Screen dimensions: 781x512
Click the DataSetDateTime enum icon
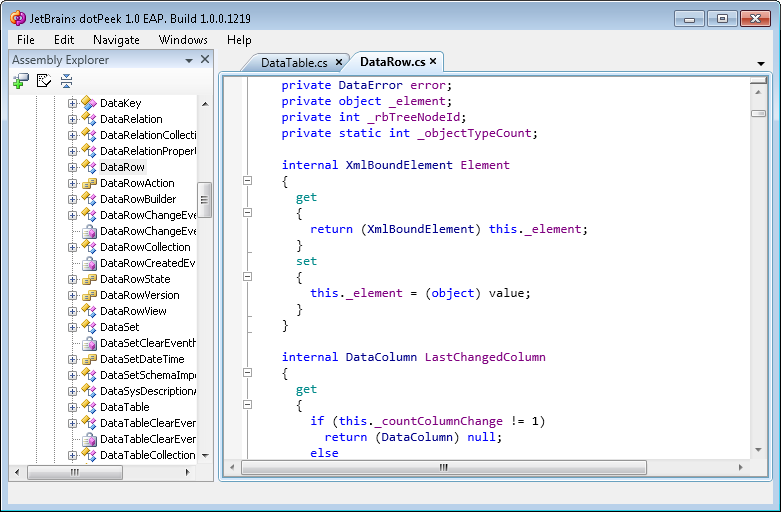pyautogui.click(x=89, y=359)
